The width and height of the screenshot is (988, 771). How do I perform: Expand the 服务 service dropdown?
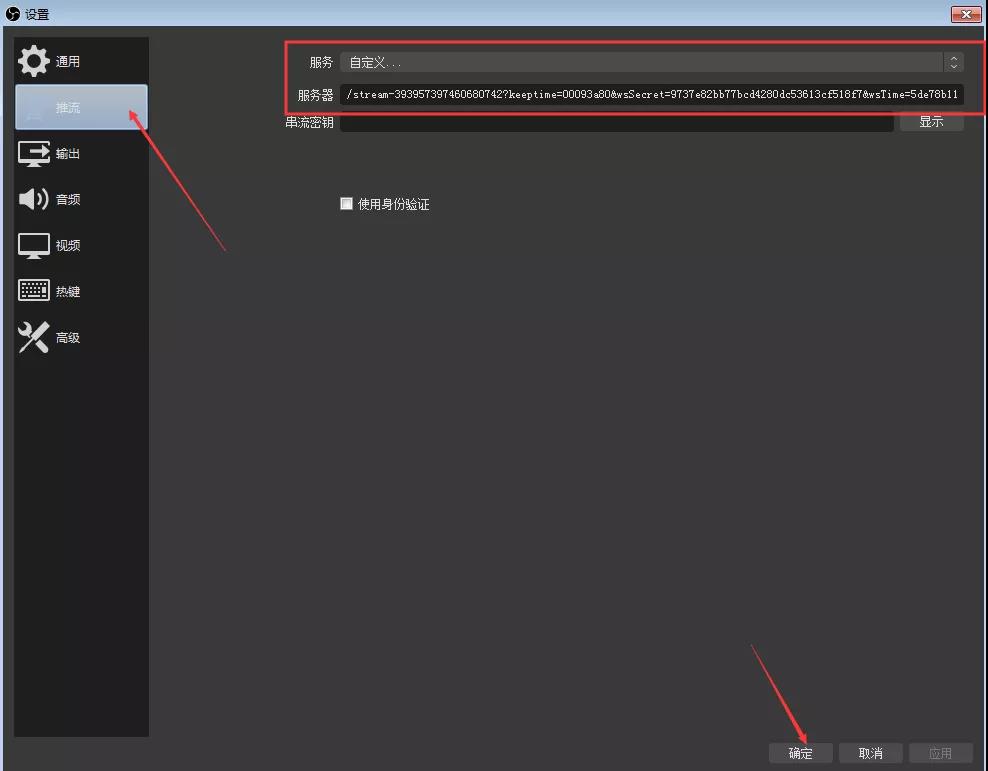[x=652, y=62]
